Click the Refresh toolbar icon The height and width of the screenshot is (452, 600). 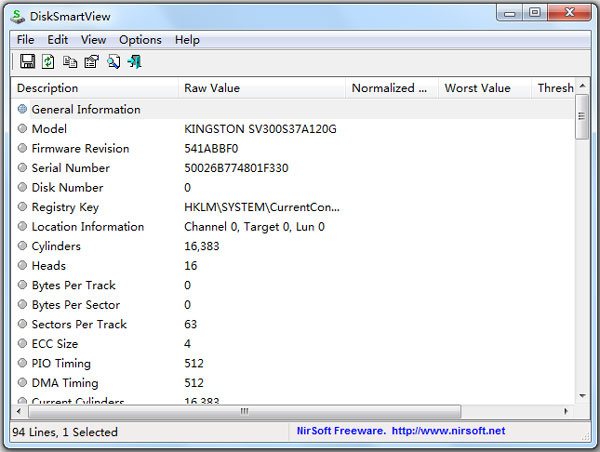(x=48, y=62)
